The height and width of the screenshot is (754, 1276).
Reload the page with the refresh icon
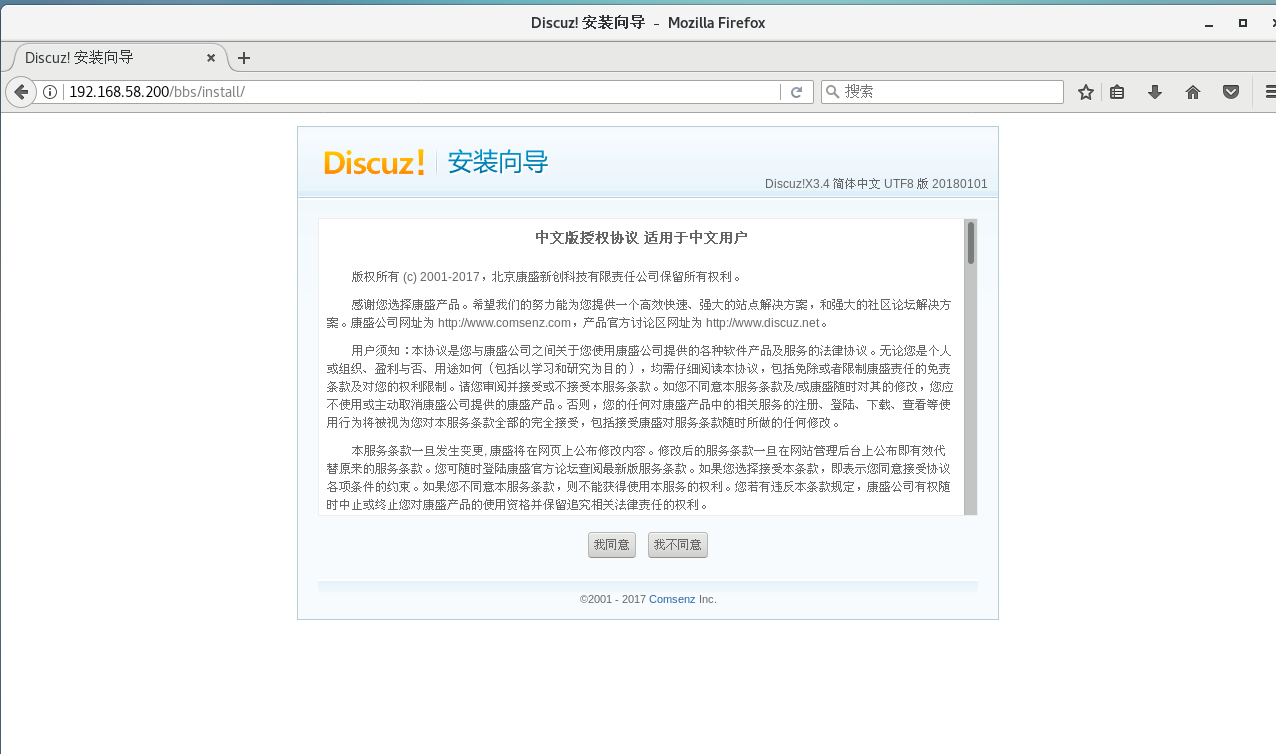797,92
